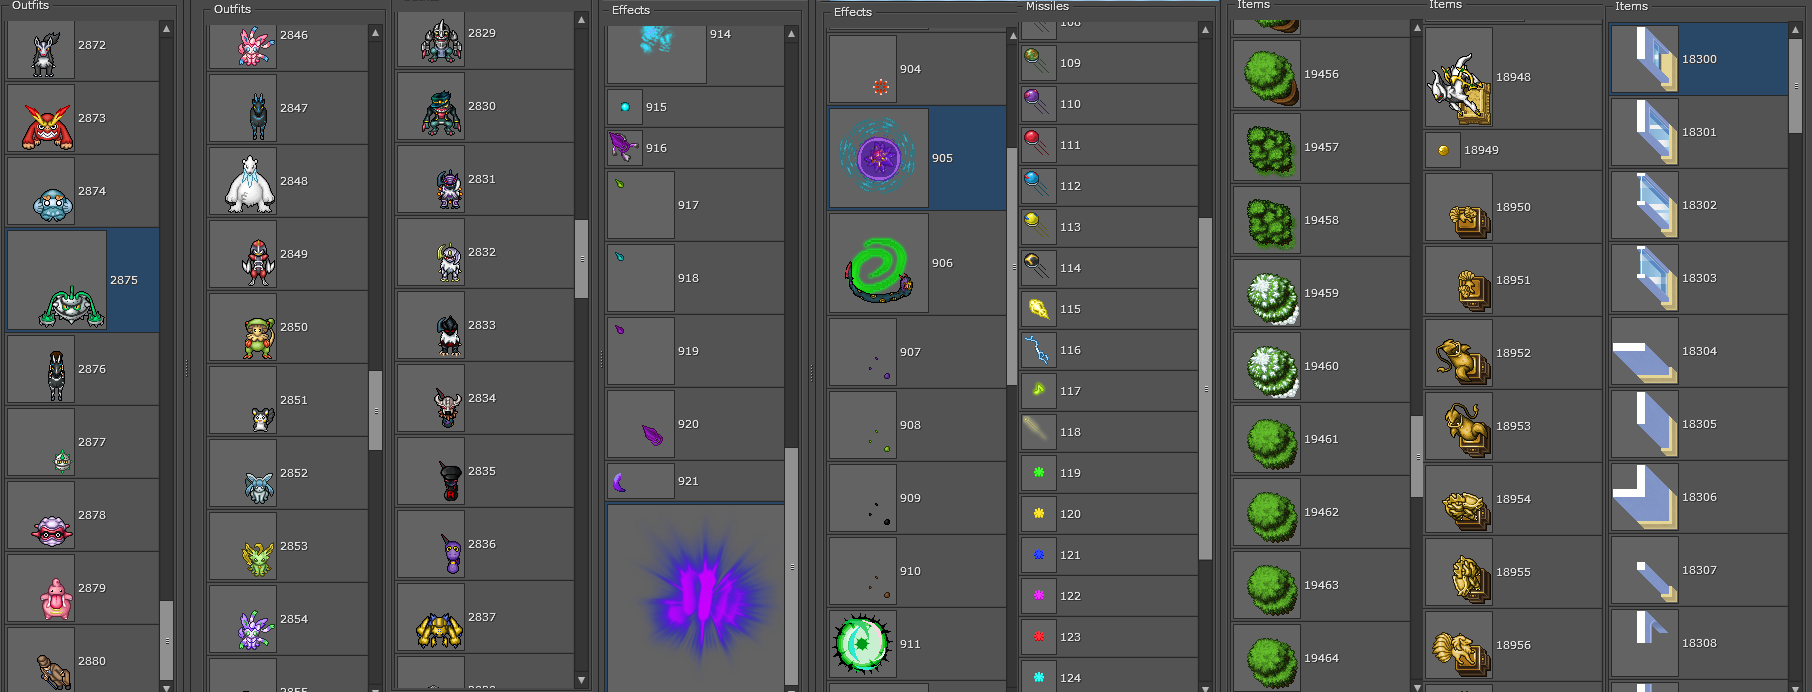Select the cyan dot effect 915
The height and width of the screenshot is (692, 1812).
coord(625,107)
